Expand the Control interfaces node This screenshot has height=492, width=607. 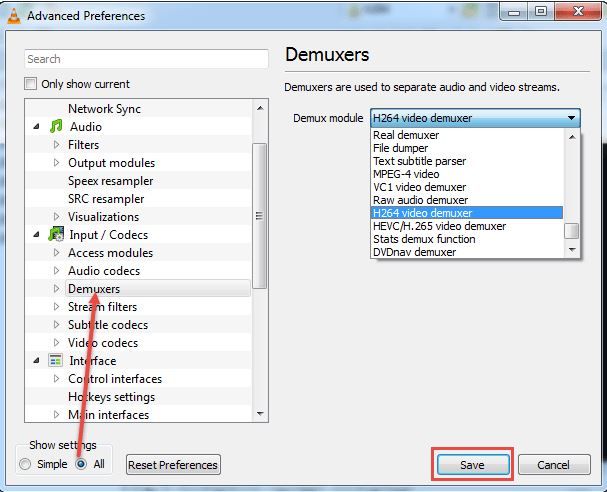click(57, 379)
